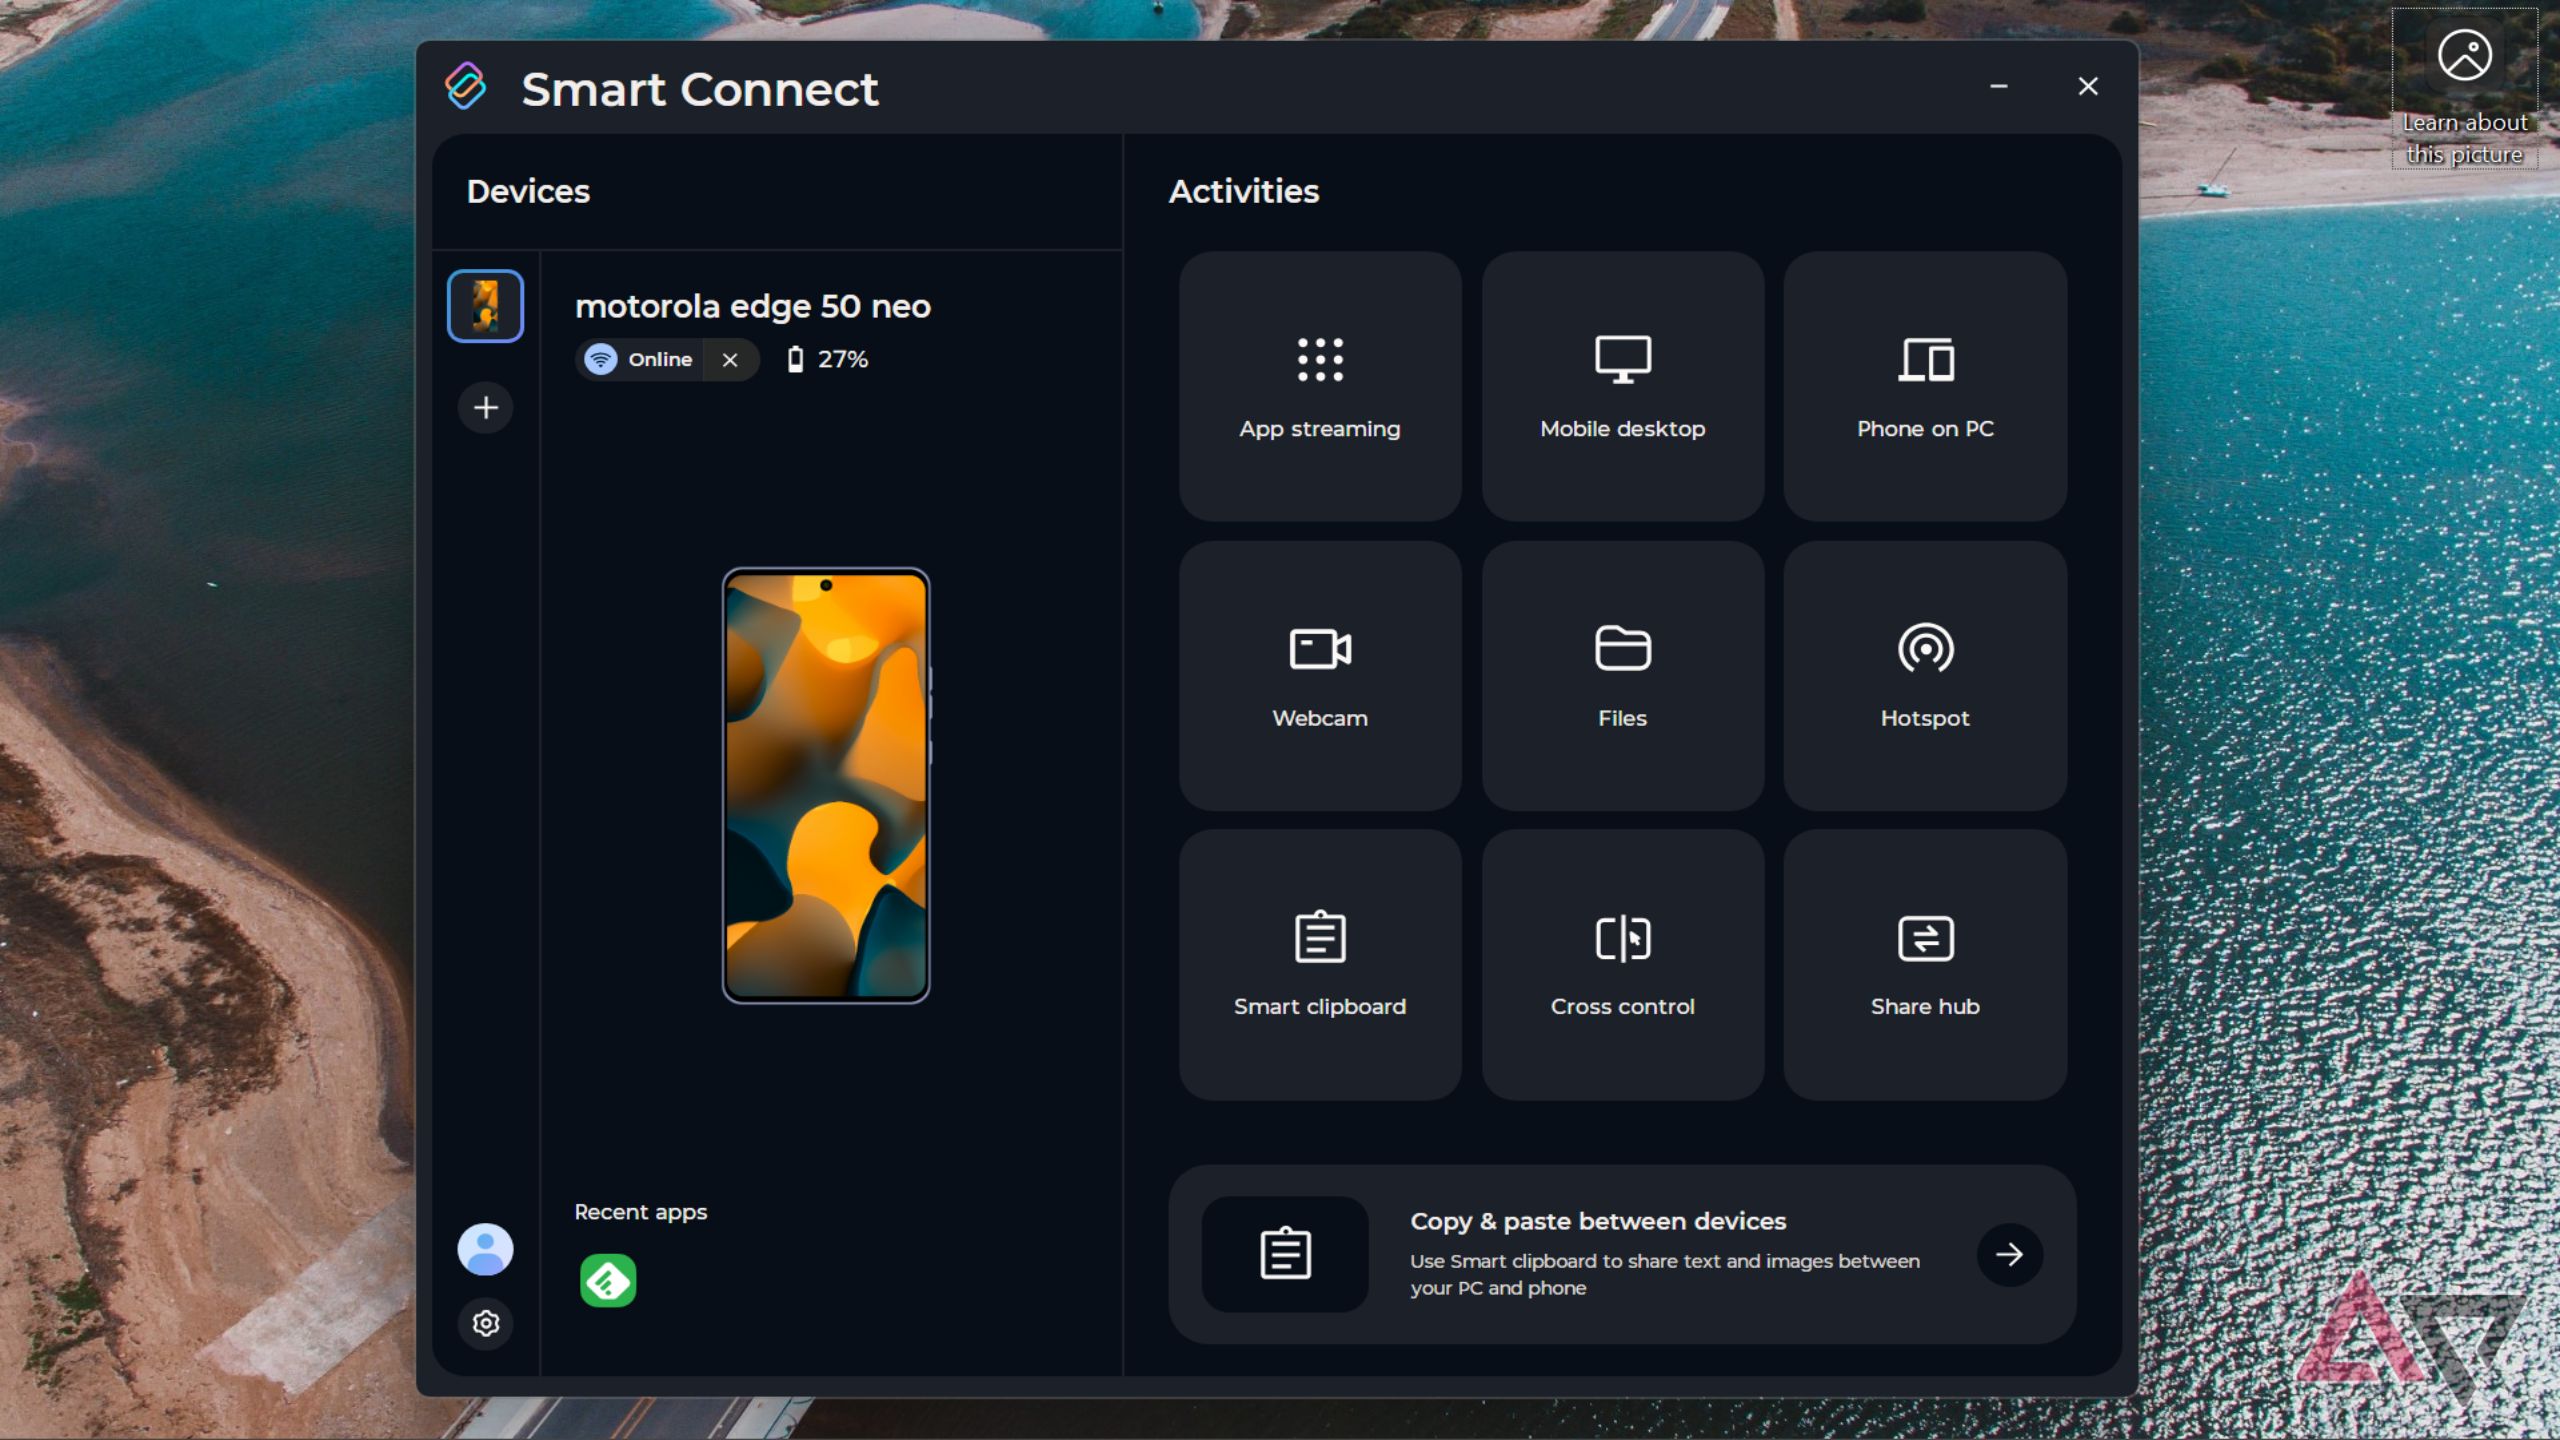The height and width of the screenshot is (1440, 2560).
Task: Open the Webcam activity
Action: click(x=1320, y=676)
